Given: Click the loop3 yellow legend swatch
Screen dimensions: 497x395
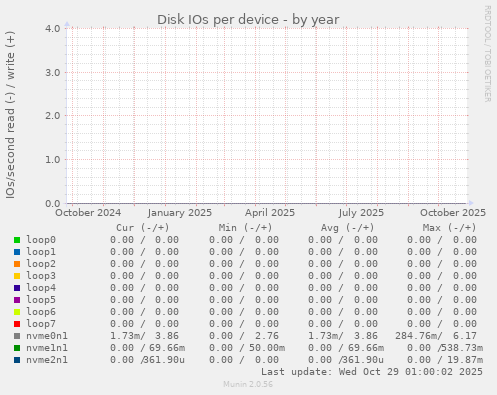Looking at the screenshot, I should click(17, 276).
